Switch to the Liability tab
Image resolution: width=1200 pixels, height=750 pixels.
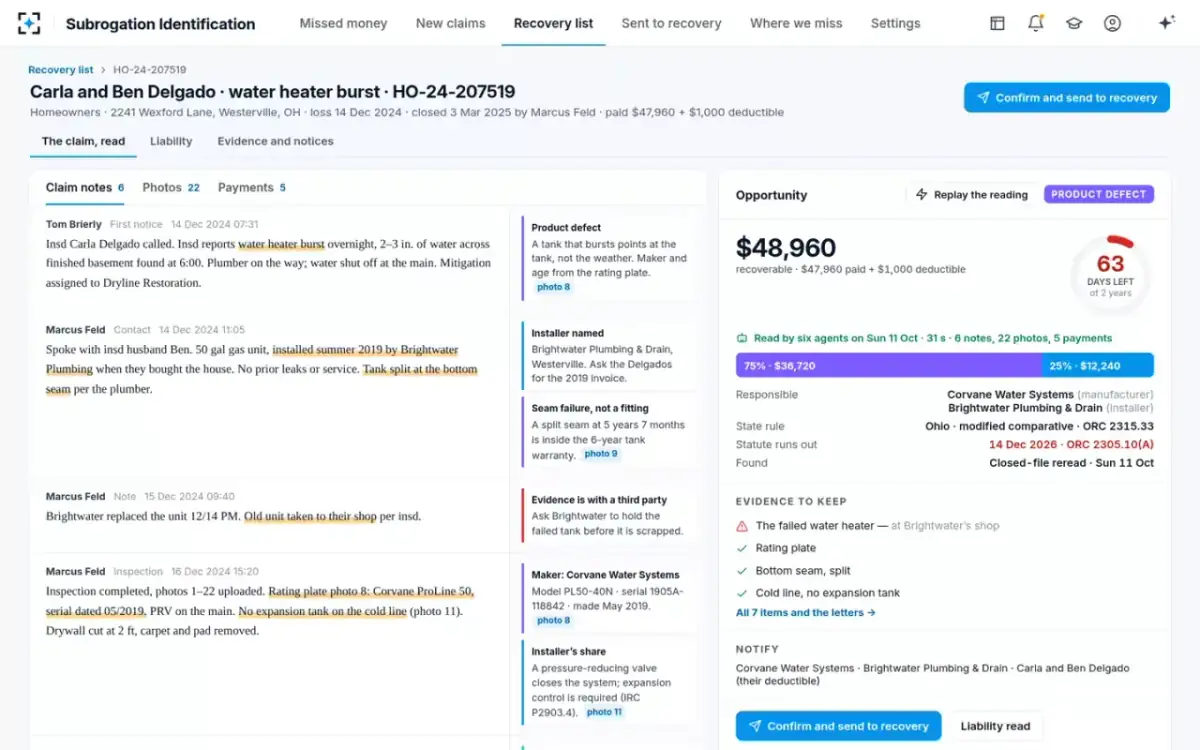(171, 141)
